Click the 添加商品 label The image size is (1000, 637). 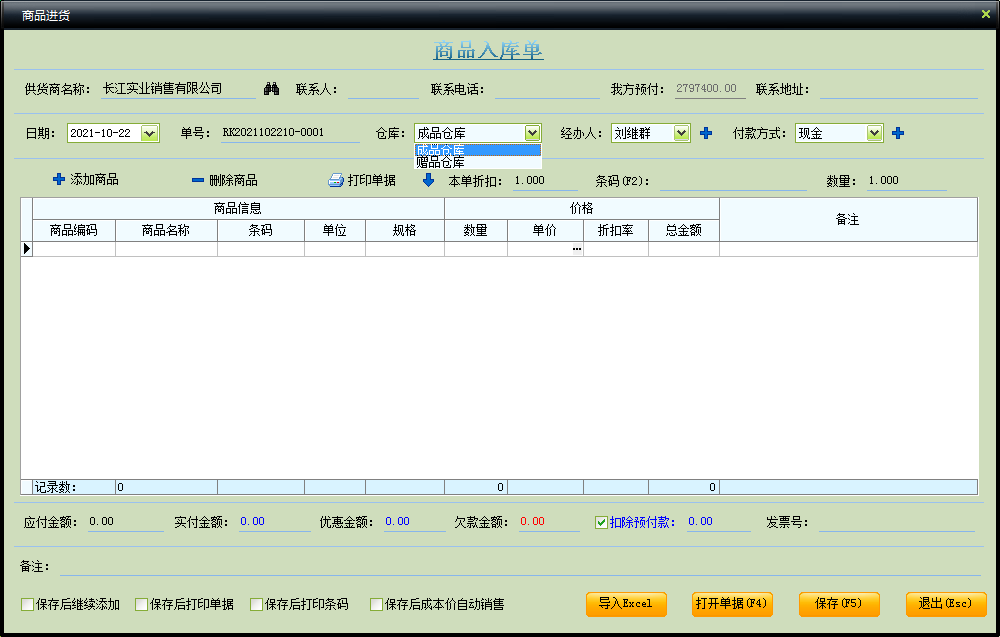[94, 179]
